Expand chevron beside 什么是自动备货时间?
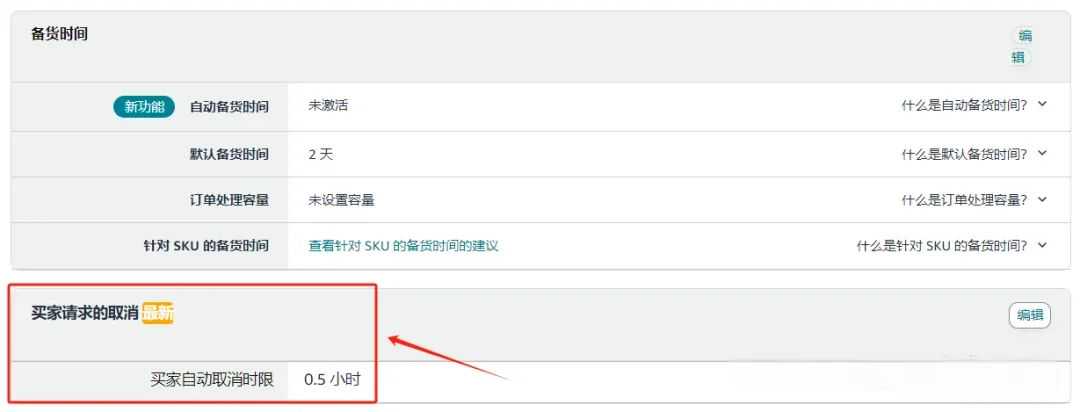1080x412 pixels. (x=1042, y=104)
